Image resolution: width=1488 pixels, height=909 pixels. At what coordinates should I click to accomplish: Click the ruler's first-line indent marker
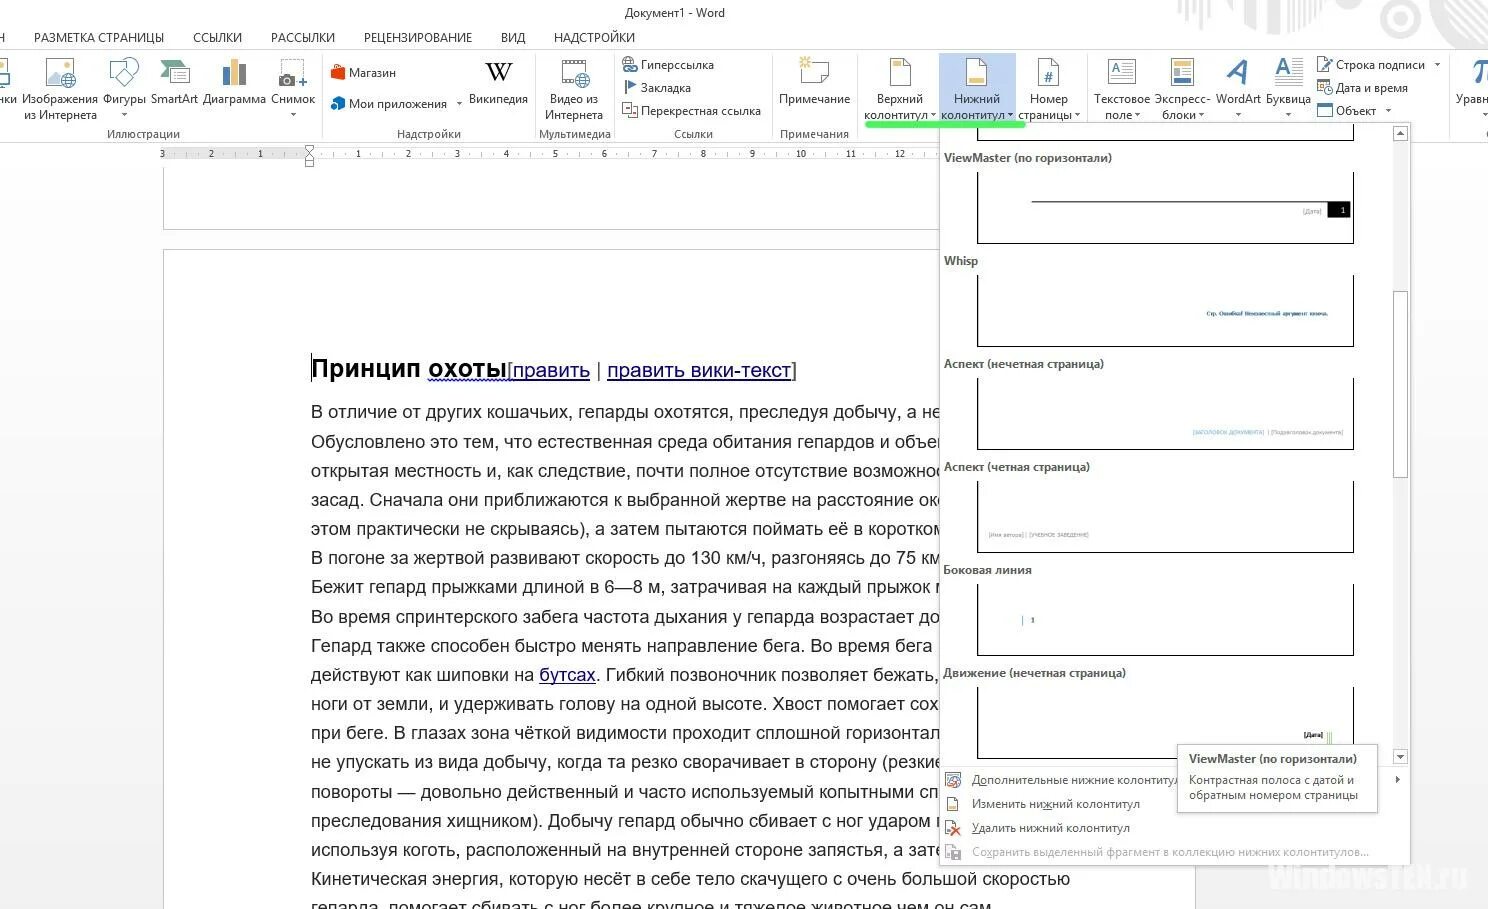pos(310,150)
